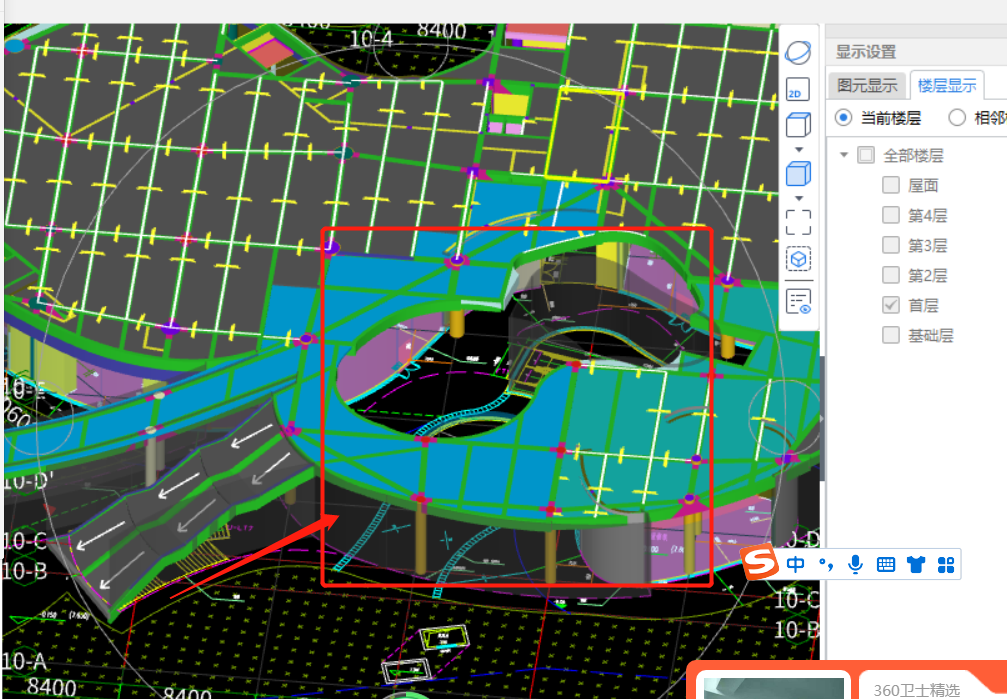Screen dimensions: 1007x699
Task: Open Sogou skin shirt icon
Action: [x=916, y=565]
